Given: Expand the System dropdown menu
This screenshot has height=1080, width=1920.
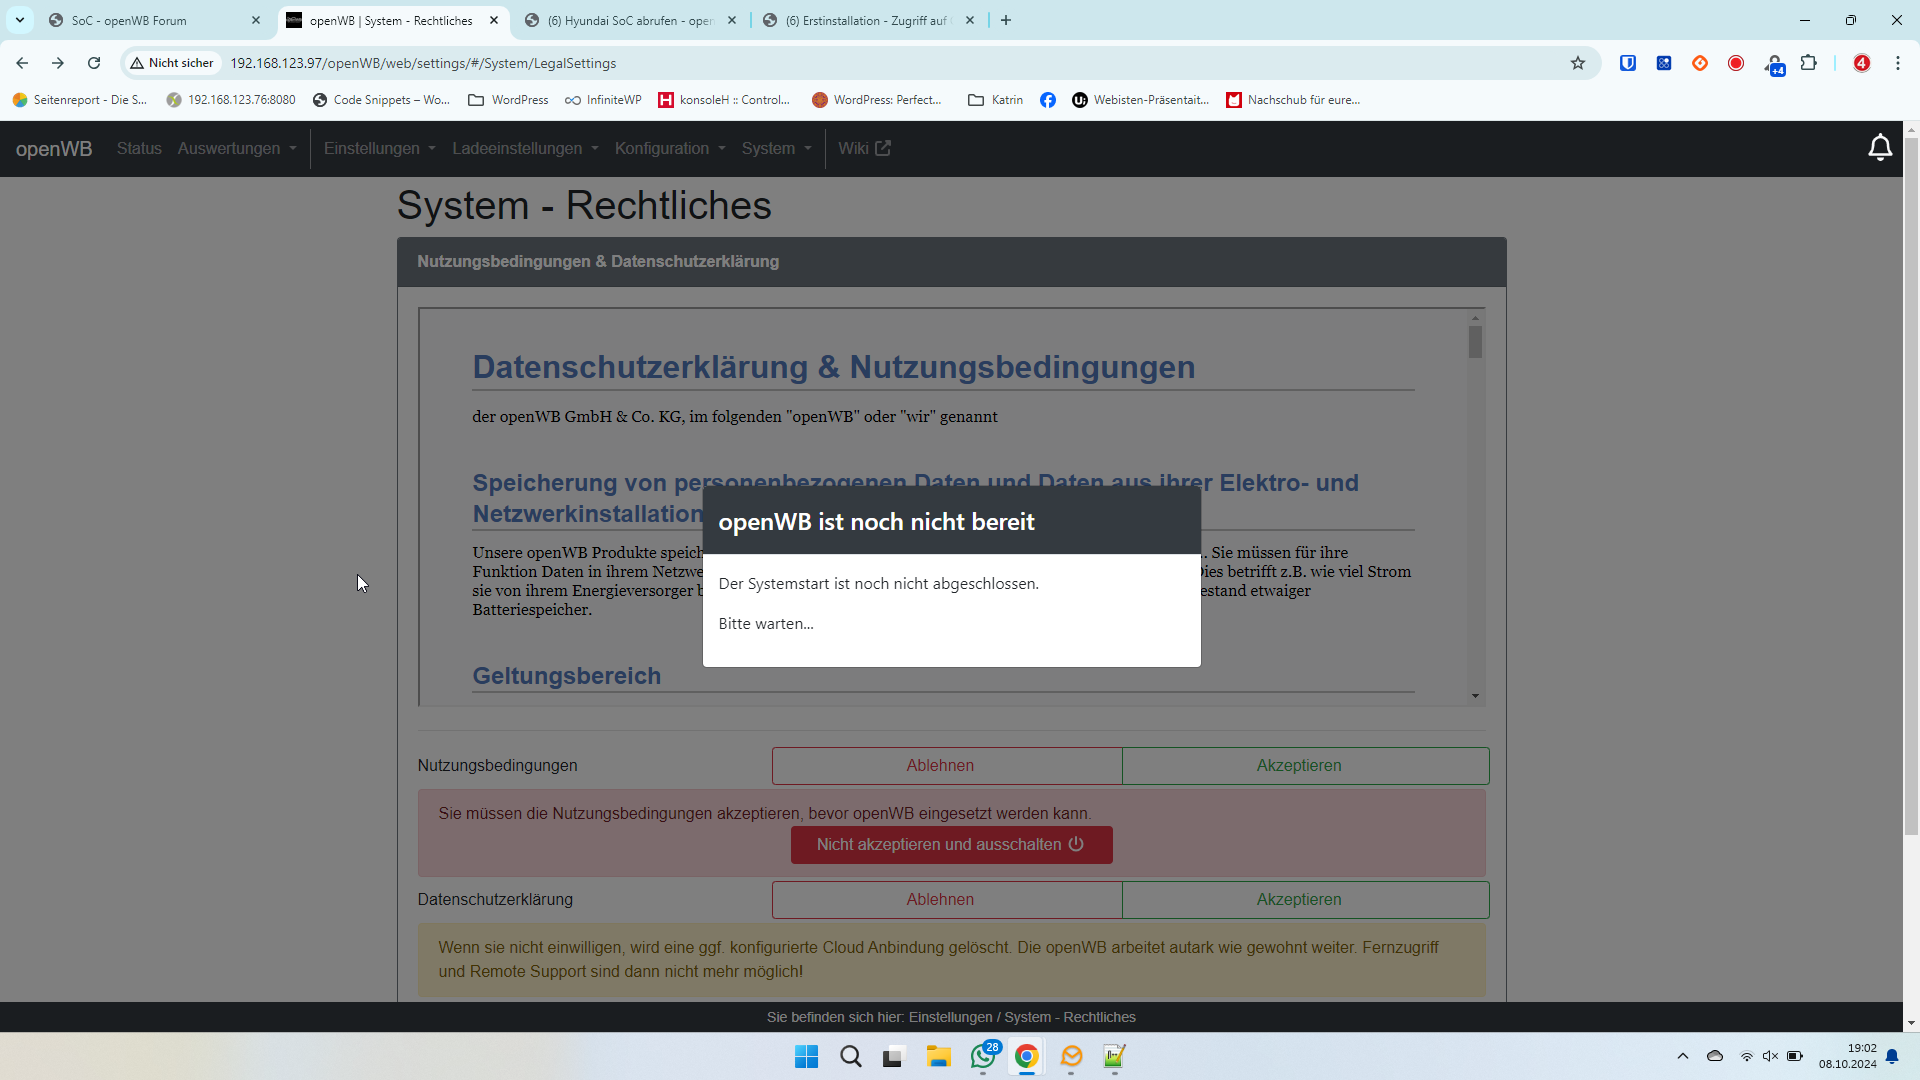Looking at the screenshot, I should [x=777, y=148].
